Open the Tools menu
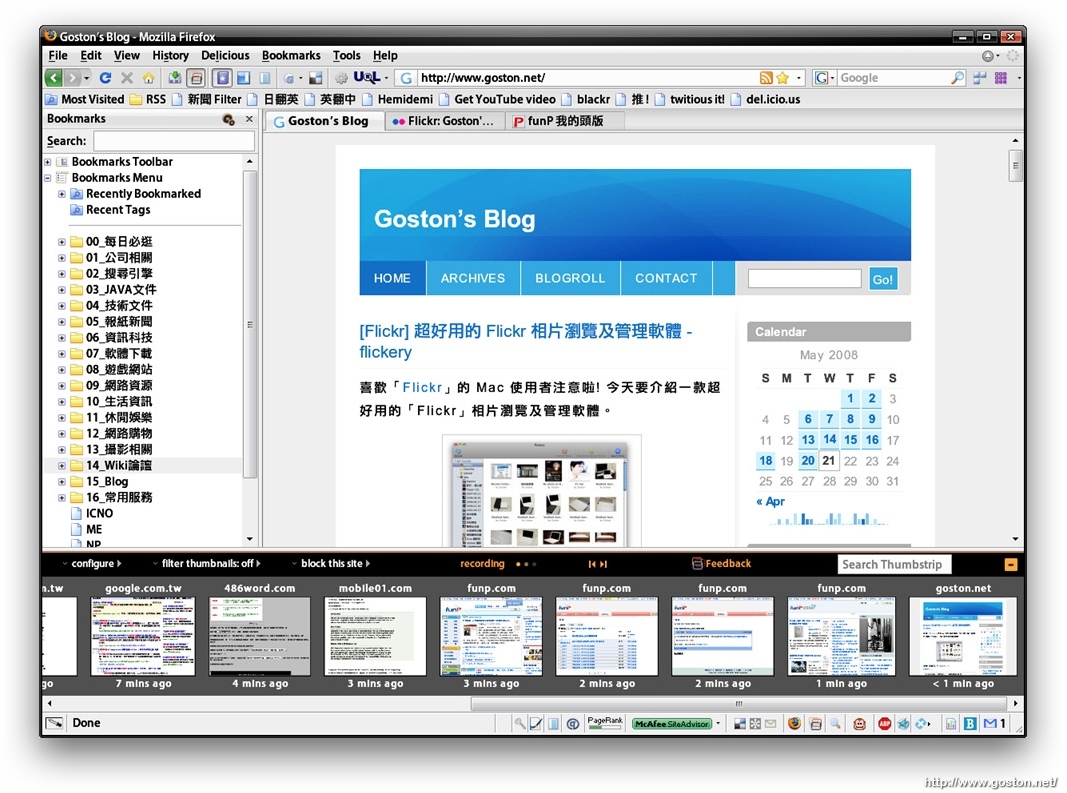The height and width of the screenshot is (793, 1067). 346,55
